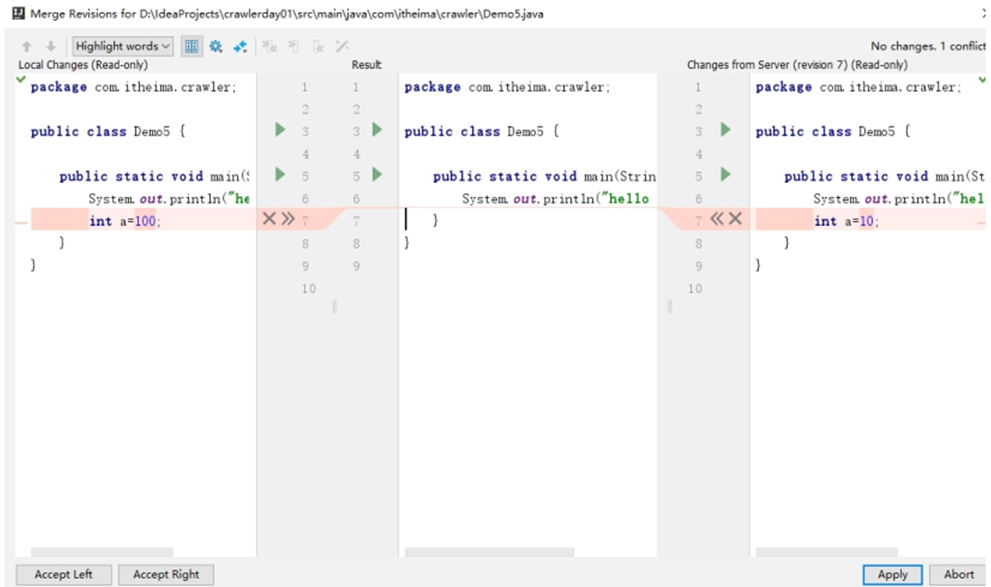Click the 'Result' pane label
Screen dimensions: 991x587
pos(367,64)
